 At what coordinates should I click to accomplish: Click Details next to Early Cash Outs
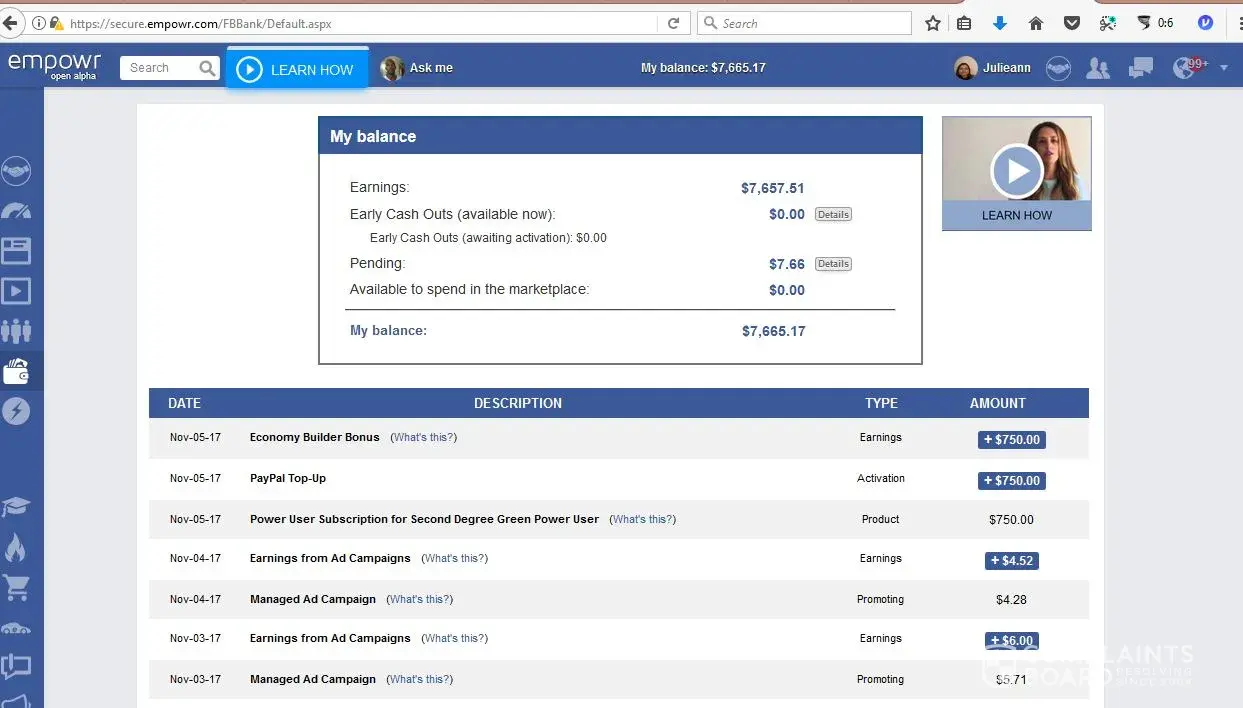tap(833, 215)
